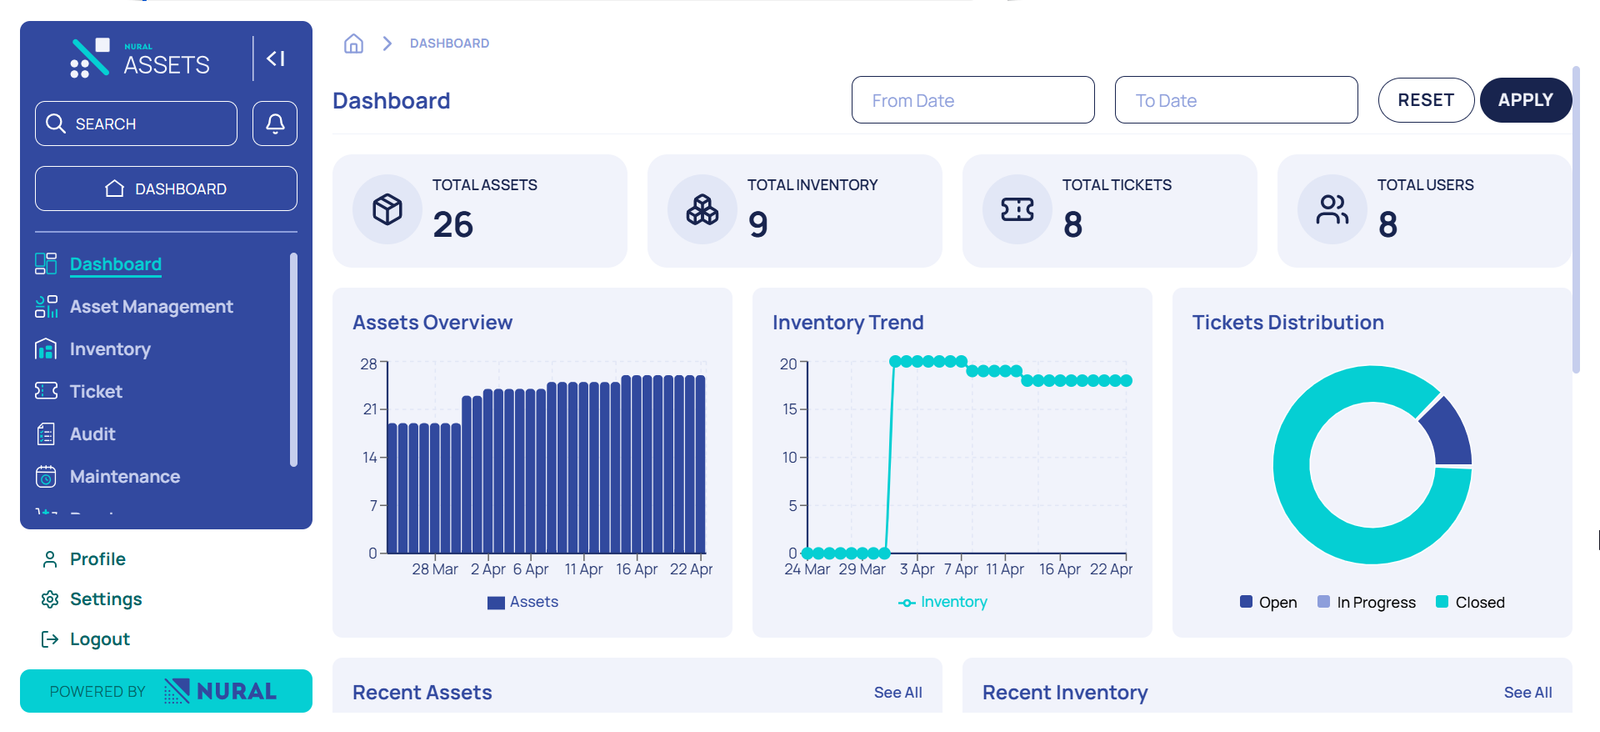Click the DASHBOARD breadcrumb text

449,43
